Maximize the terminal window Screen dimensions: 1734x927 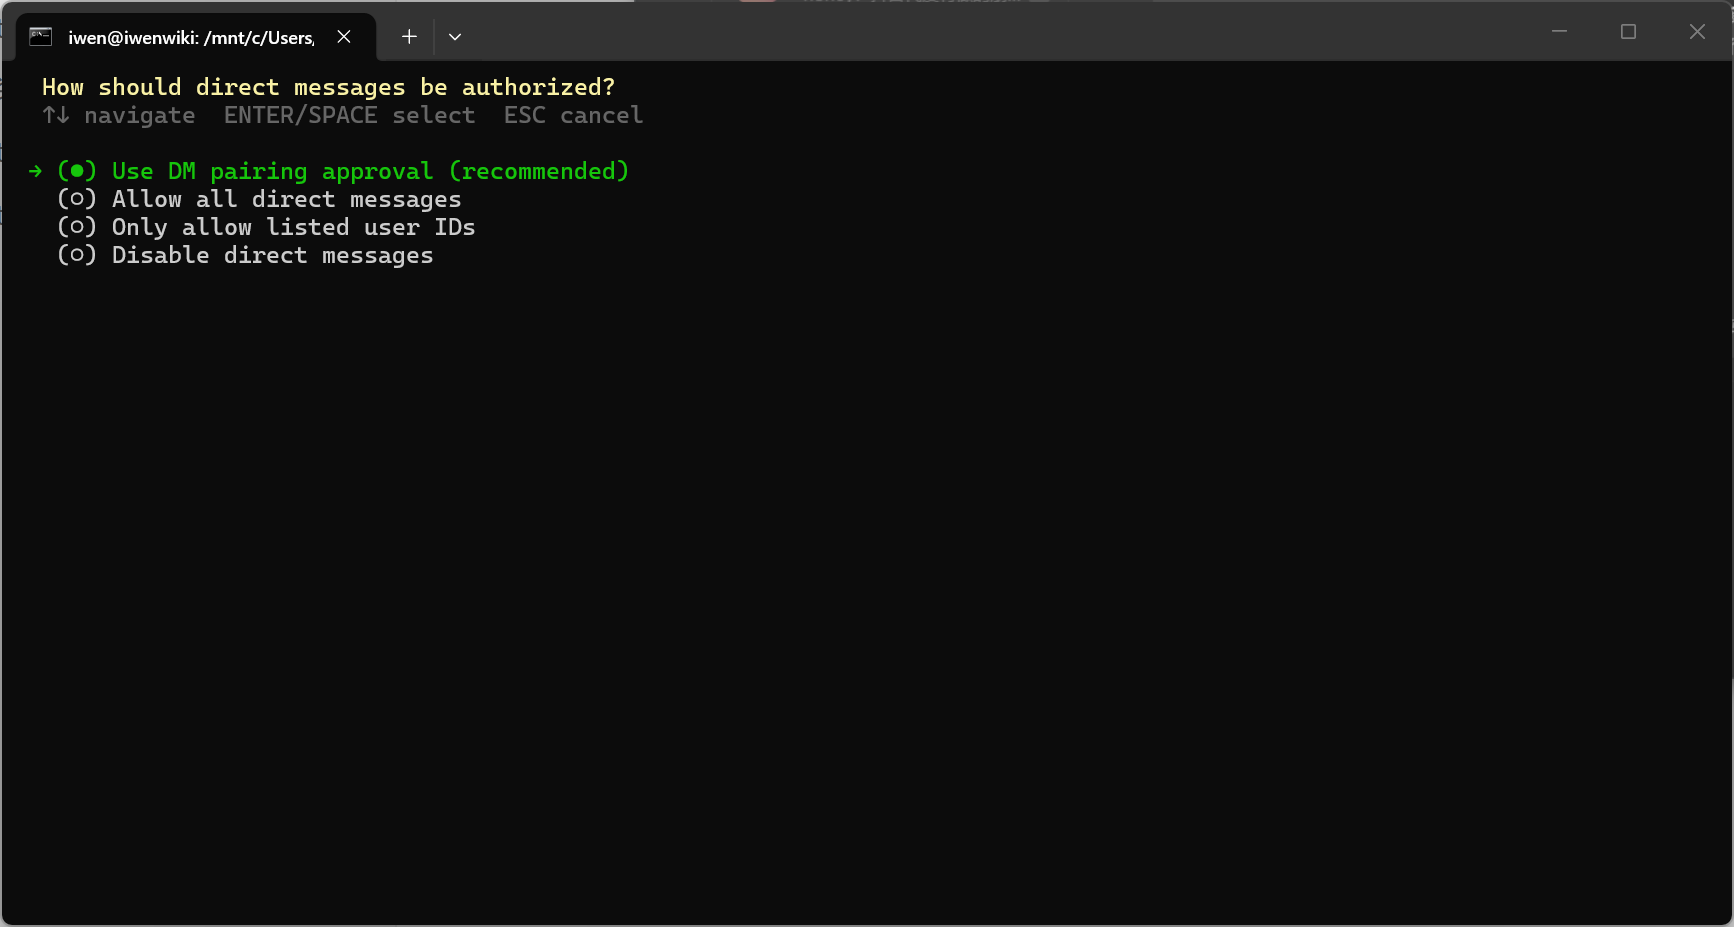pyautogui.click(x=1628, y=31)
